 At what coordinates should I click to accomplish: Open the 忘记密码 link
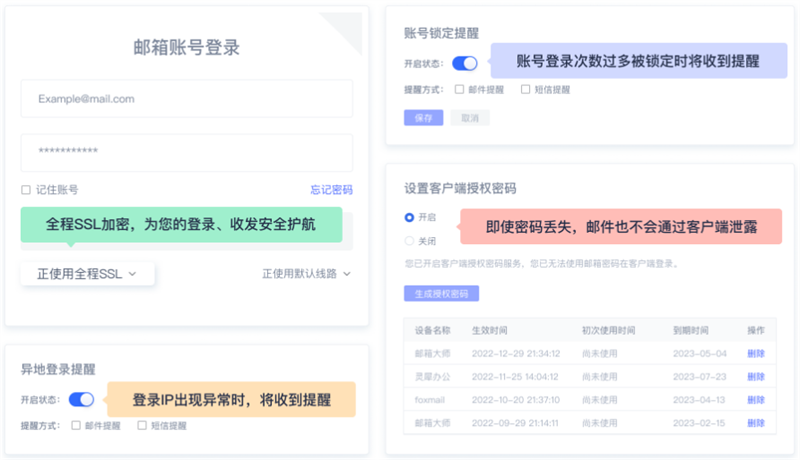332,190
